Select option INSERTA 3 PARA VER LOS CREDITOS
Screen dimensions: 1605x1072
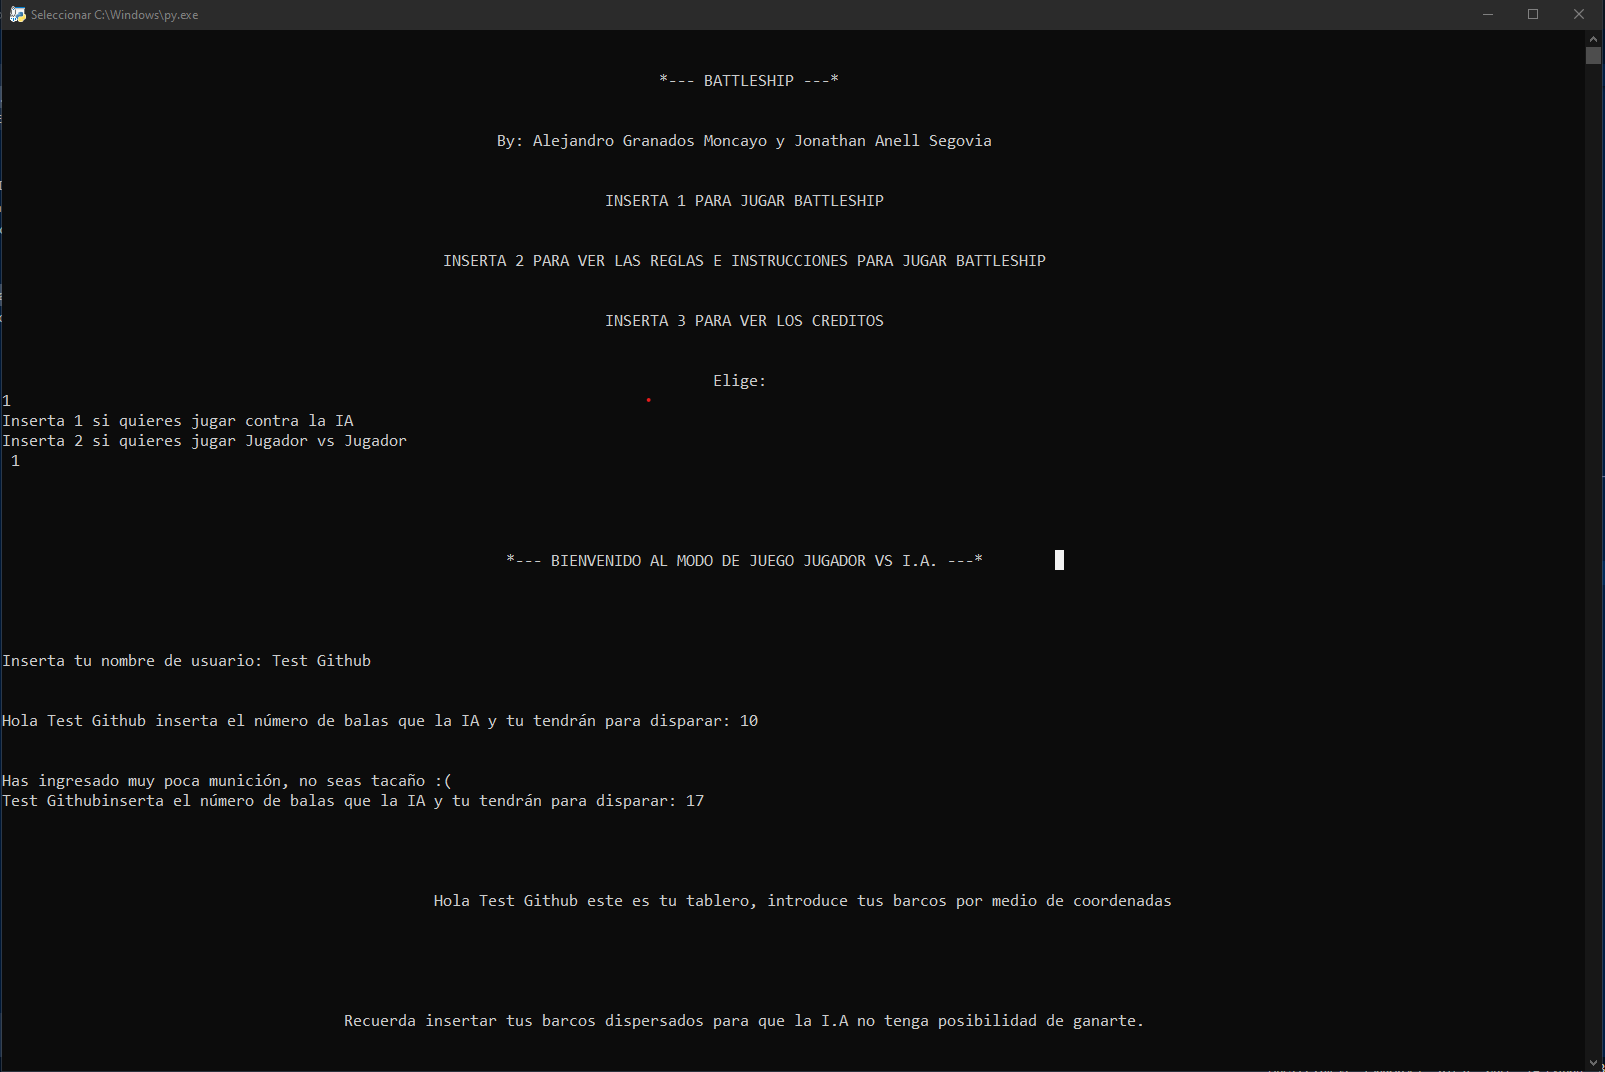[x=743, y=320]
